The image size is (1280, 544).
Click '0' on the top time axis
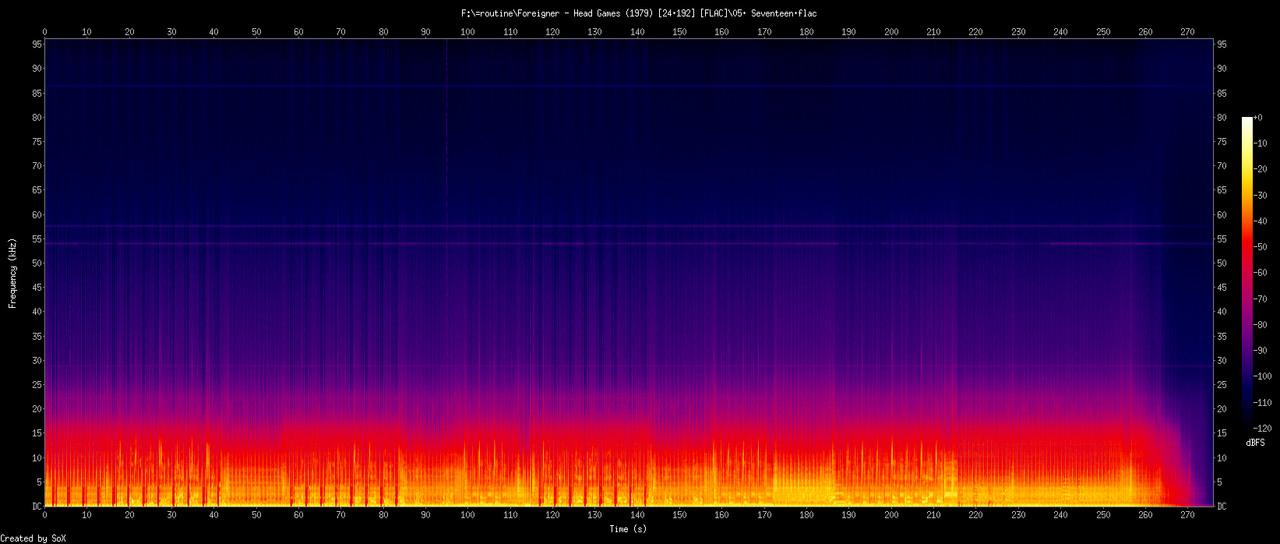point(45,33)
